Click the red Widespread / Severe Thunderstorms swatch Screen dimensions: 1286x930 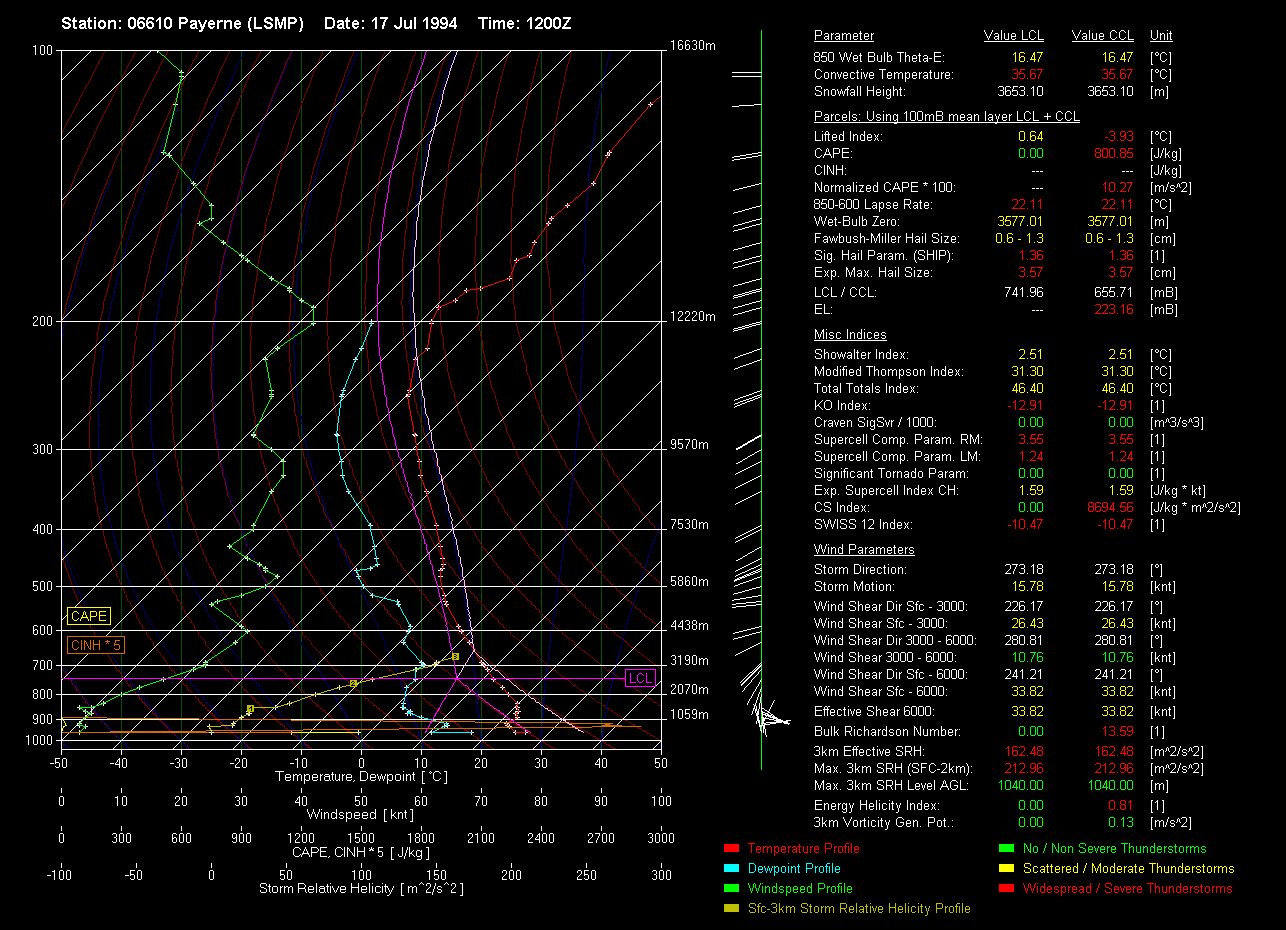click(x=1005, y=888)
